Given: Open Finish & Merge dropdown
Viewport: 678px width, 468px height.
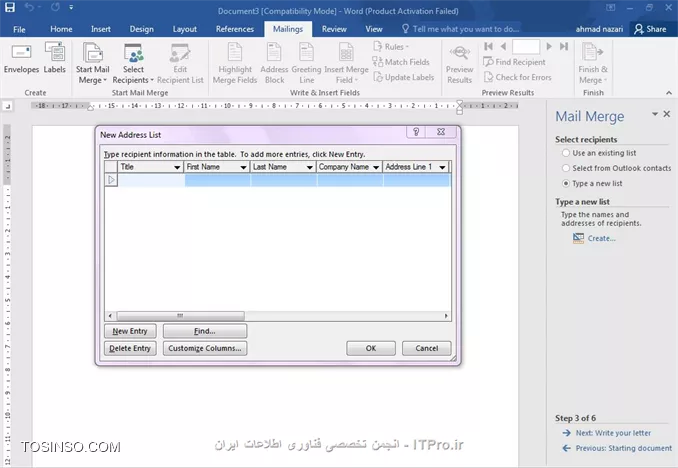Looking at the screenshot, I should click(593, 64).
